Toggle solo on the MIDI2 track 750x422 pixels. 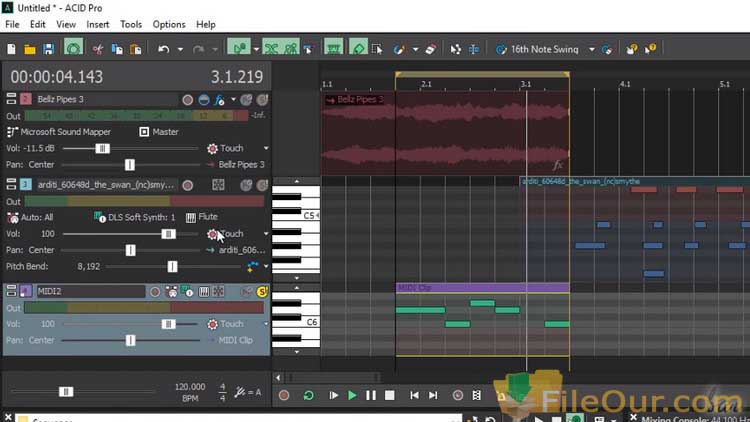pos(262,291)
